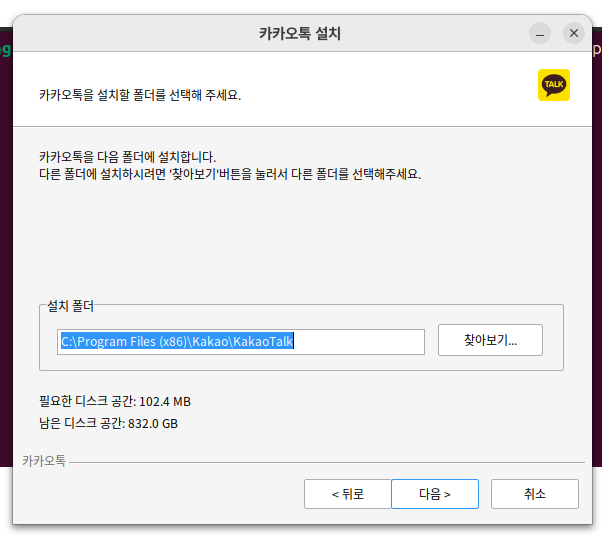Viewport: 602px width, 535px height.
Task: Click the 다음 > next button
Action: pos(435,494)
